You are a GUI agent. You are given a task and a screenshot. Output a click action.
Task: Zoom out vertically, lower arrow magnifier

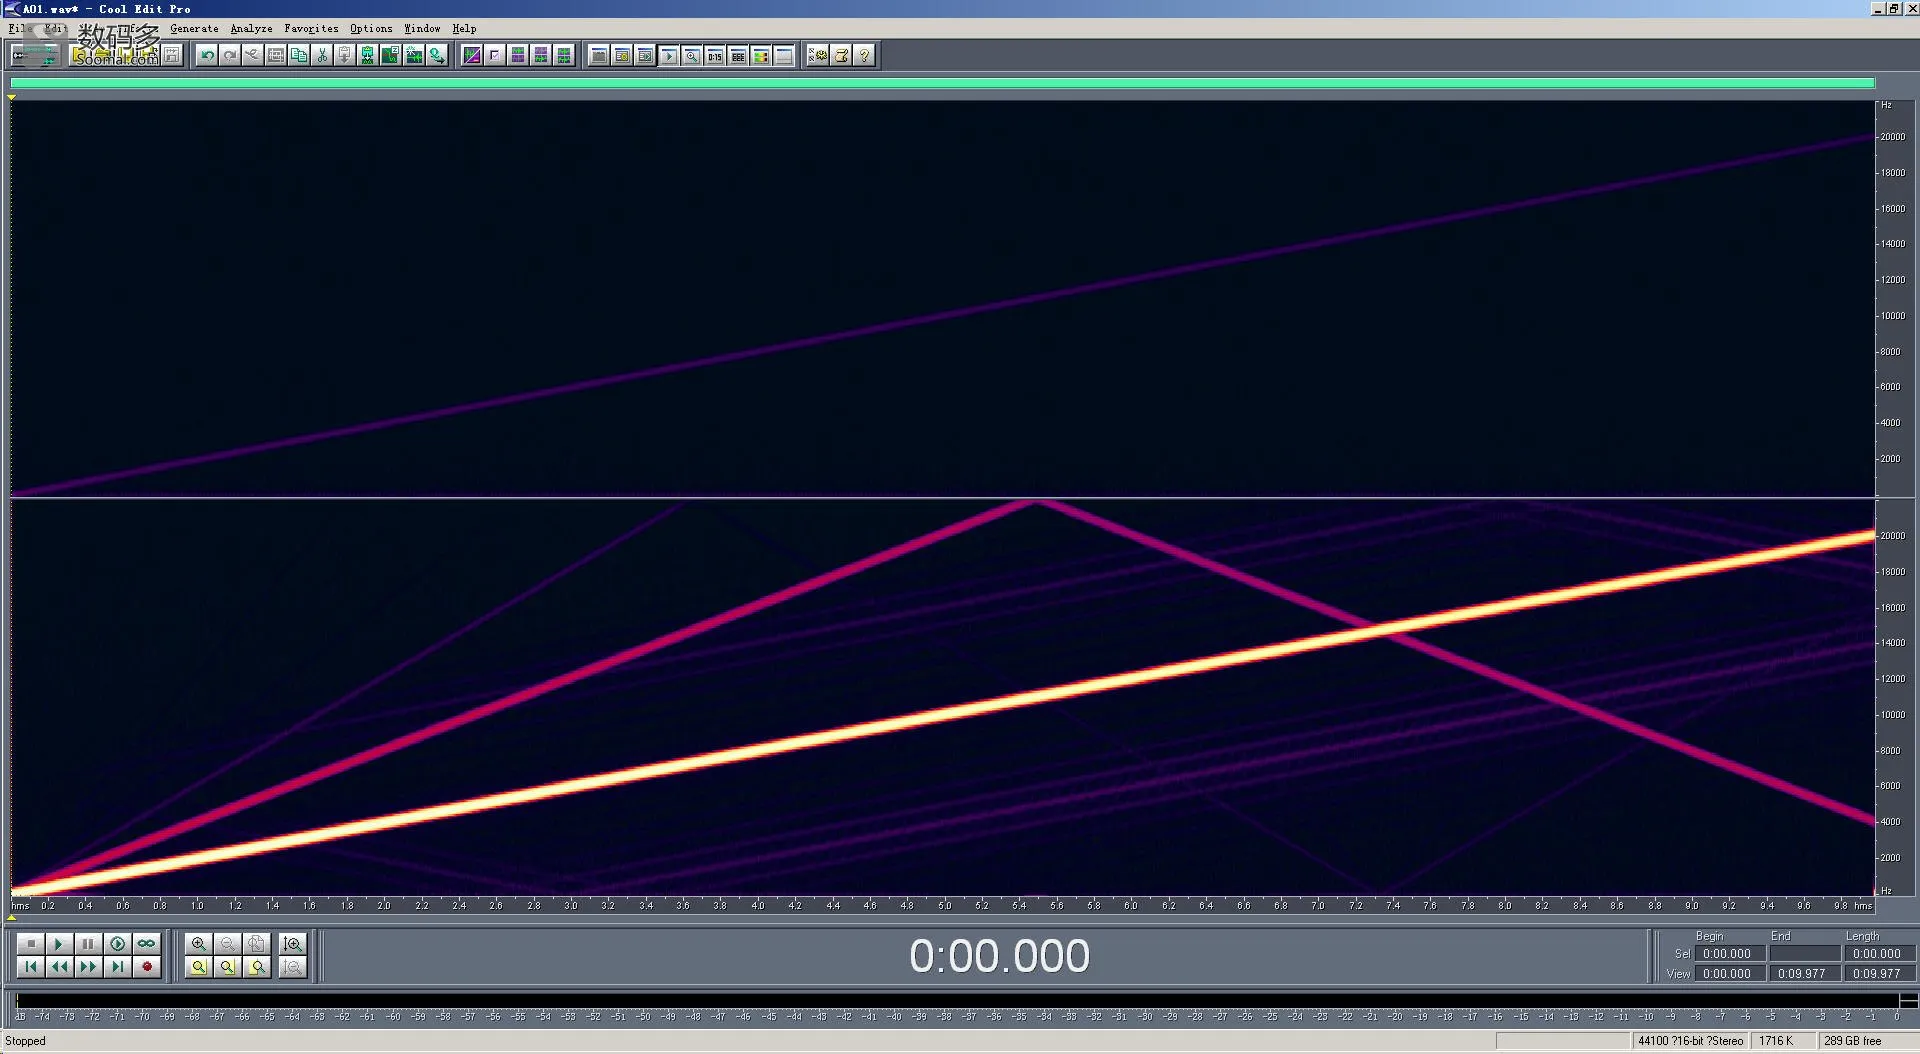click(292, 967)
